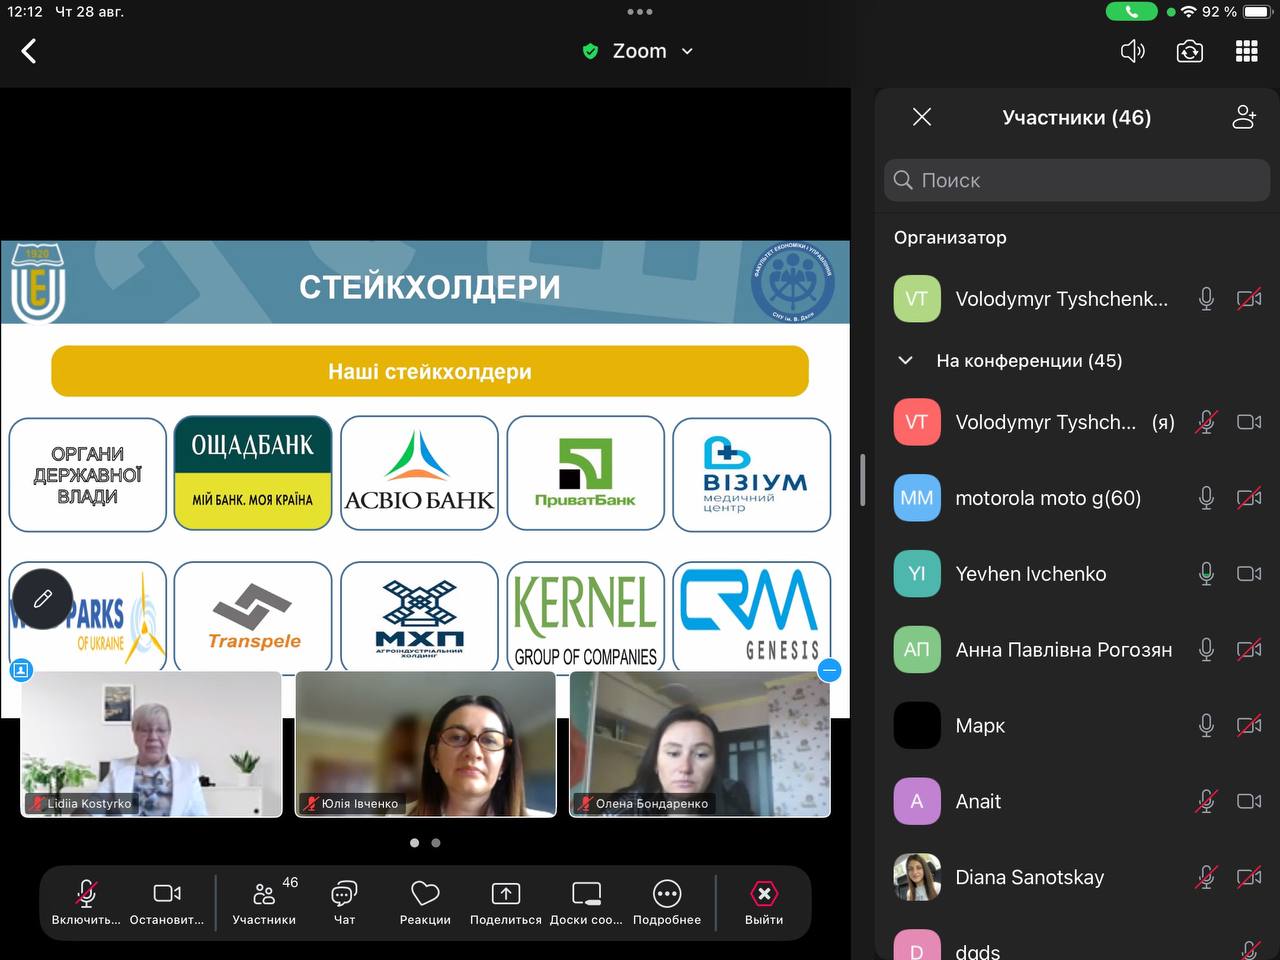1280x960 pixels.
Task: Select participant Anait name
Action: [x=978, y=801]
